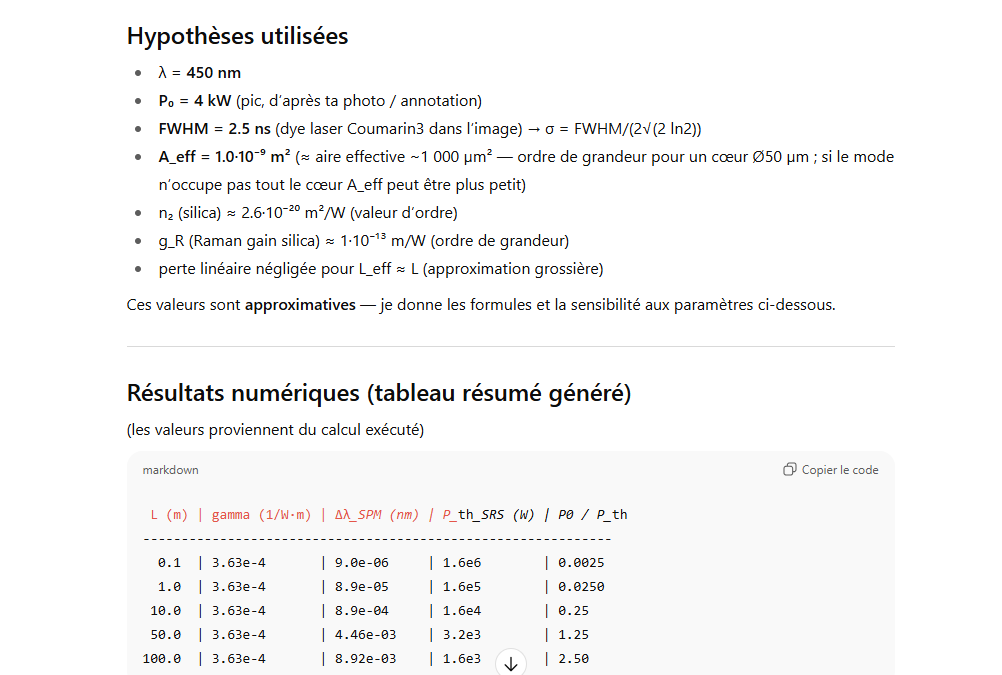Click the Résultats numériques heading

[x=378, y=393]
